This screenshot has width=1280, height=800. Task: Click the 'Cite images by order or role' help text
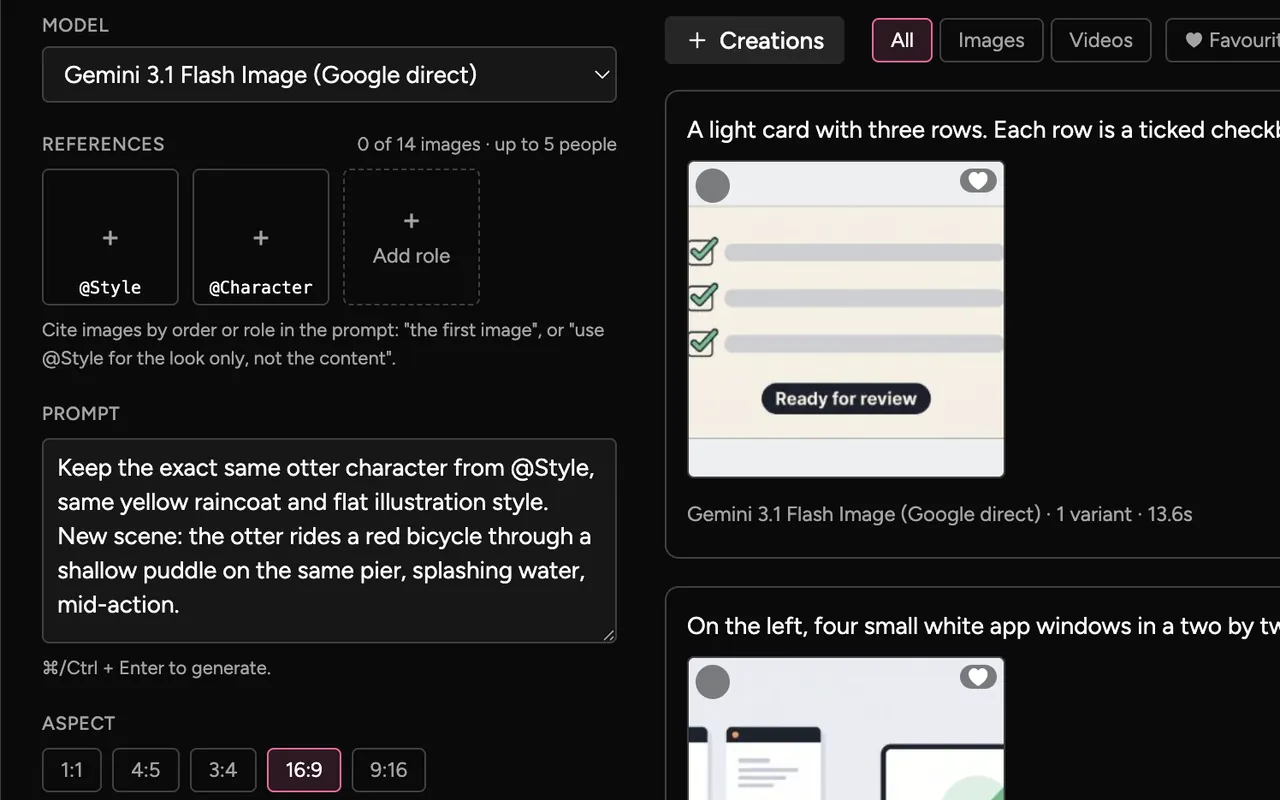tap(323, 344)
